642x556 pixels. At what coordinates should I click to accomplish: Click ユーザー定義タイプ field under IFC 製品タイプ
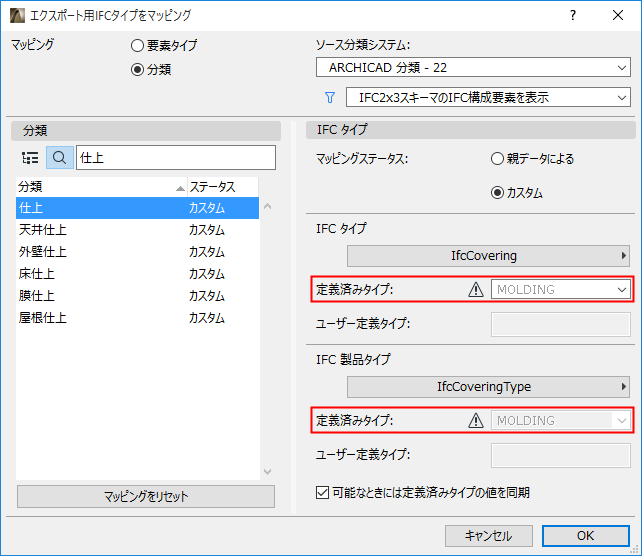[x=561, y=455]
